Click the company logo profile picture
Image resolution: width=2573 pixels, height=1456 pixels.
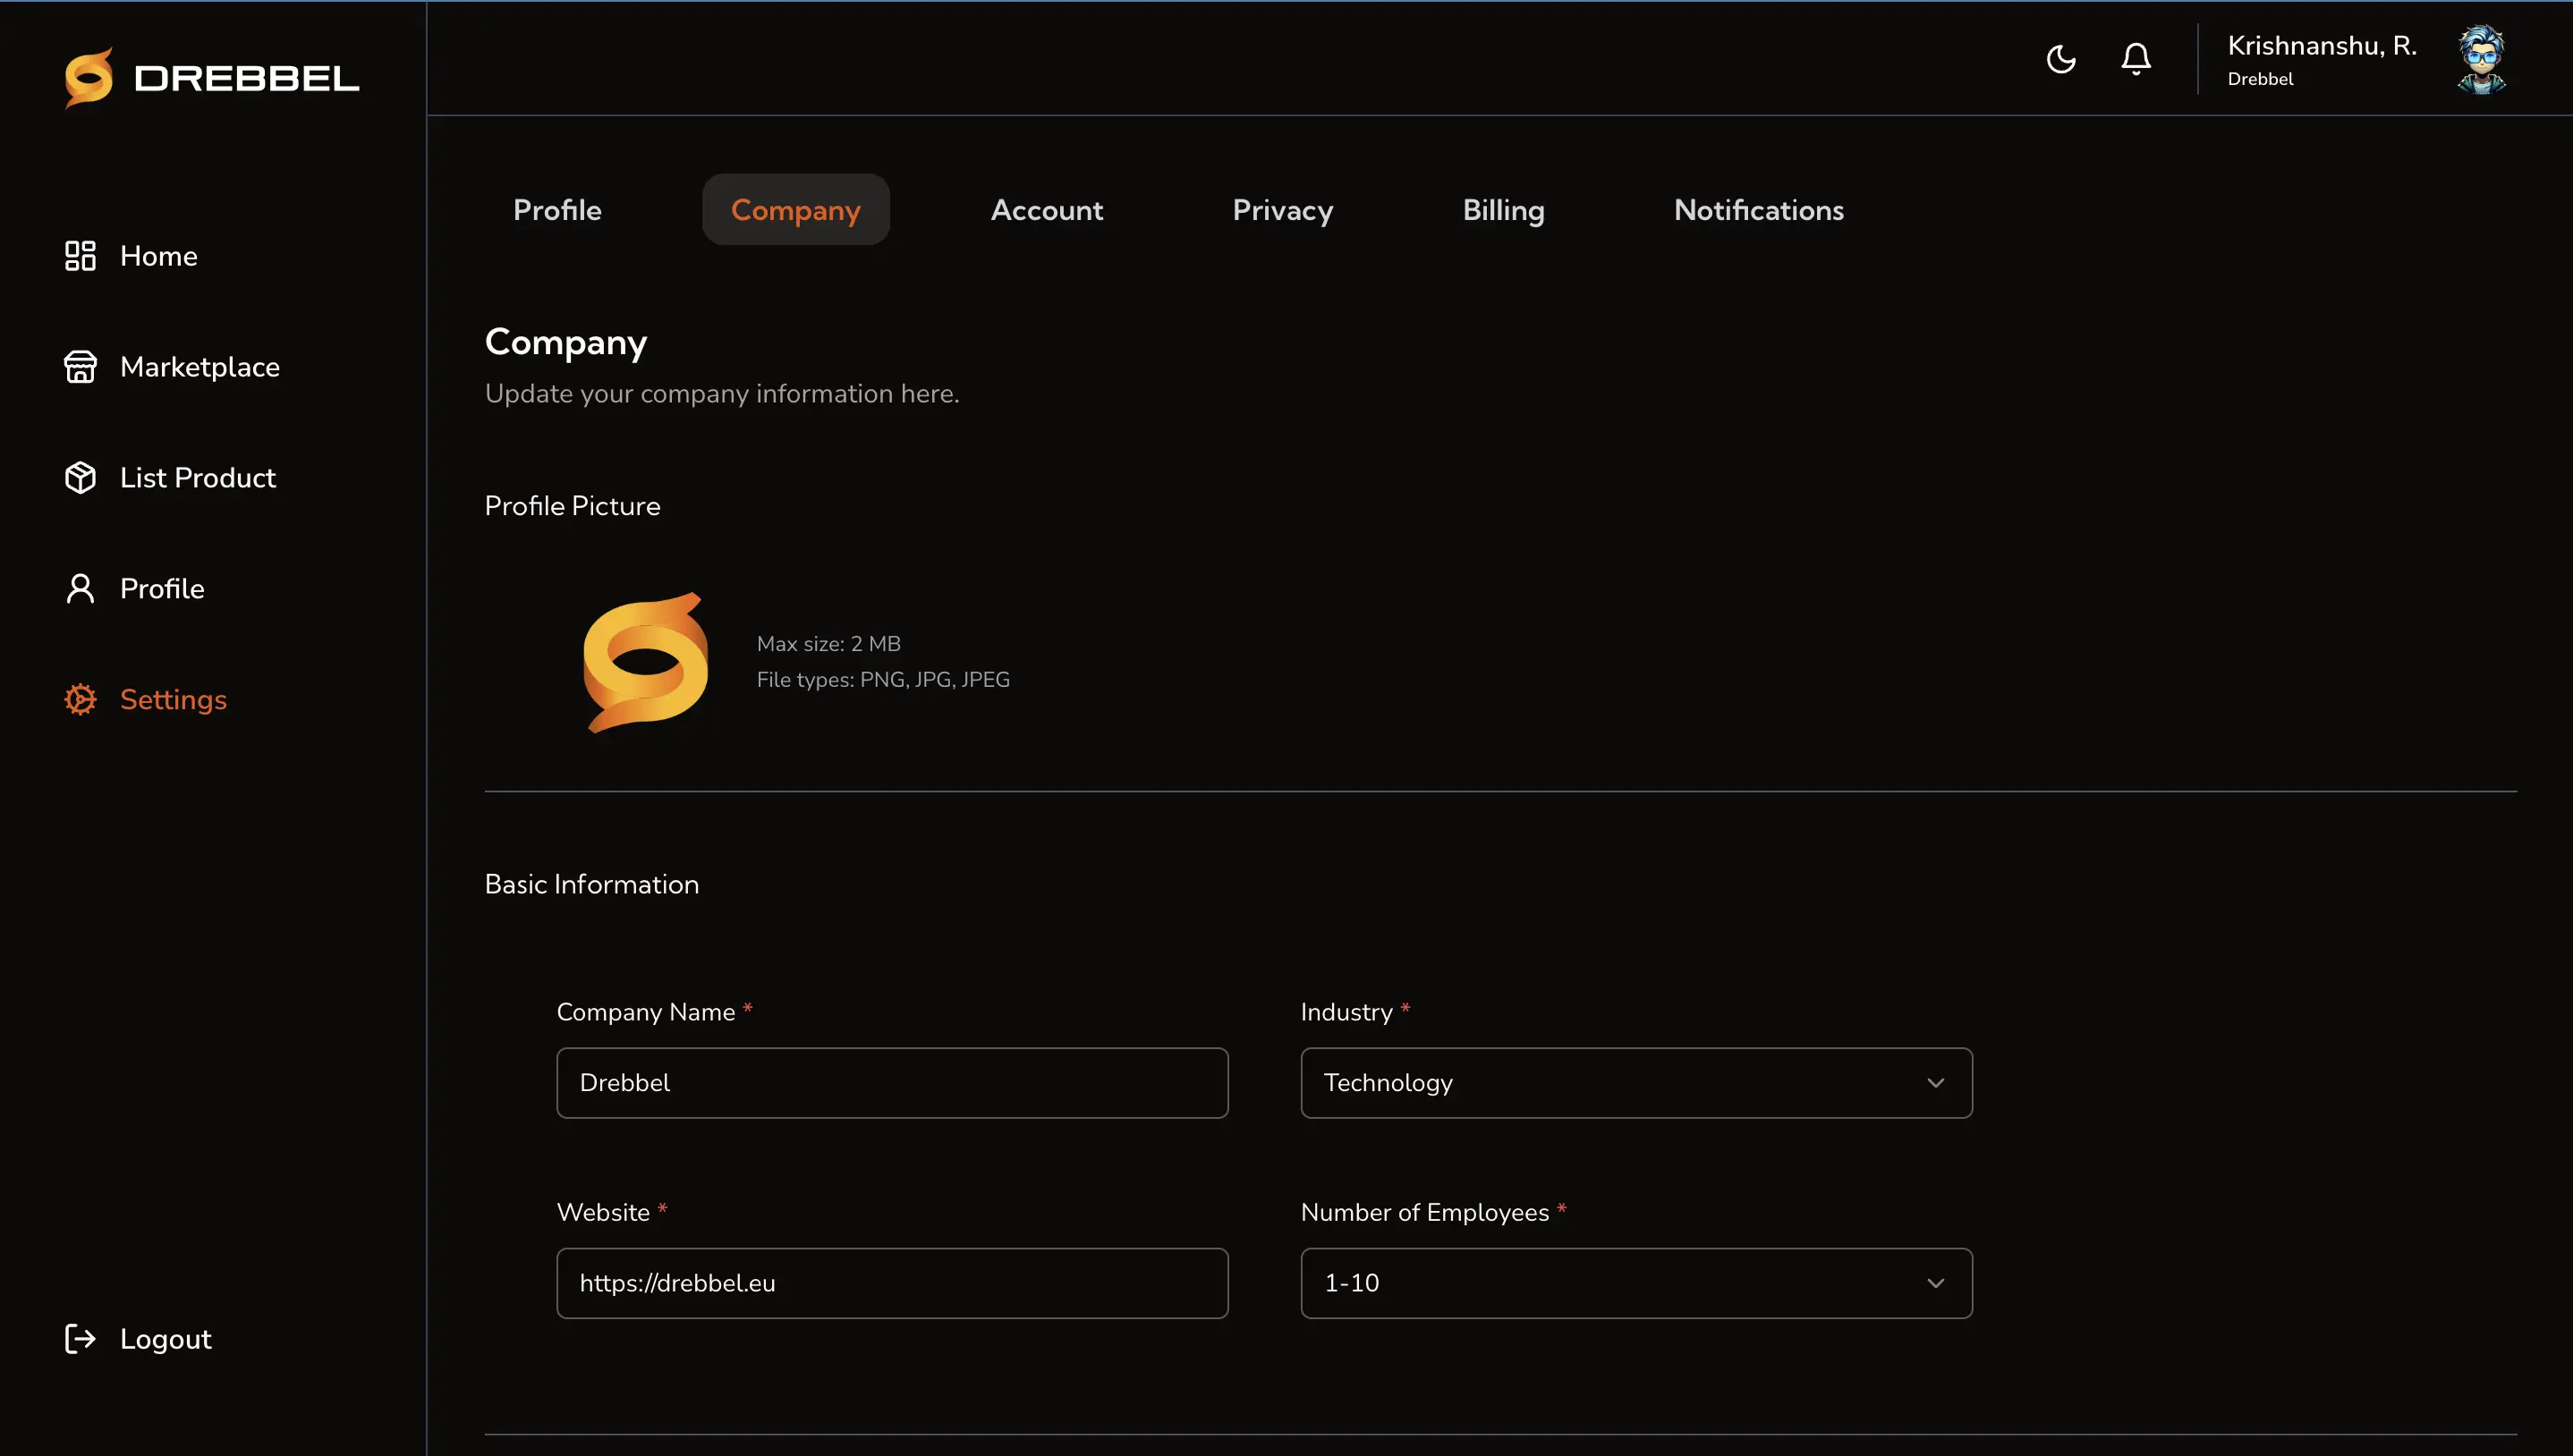pos(646,662)
